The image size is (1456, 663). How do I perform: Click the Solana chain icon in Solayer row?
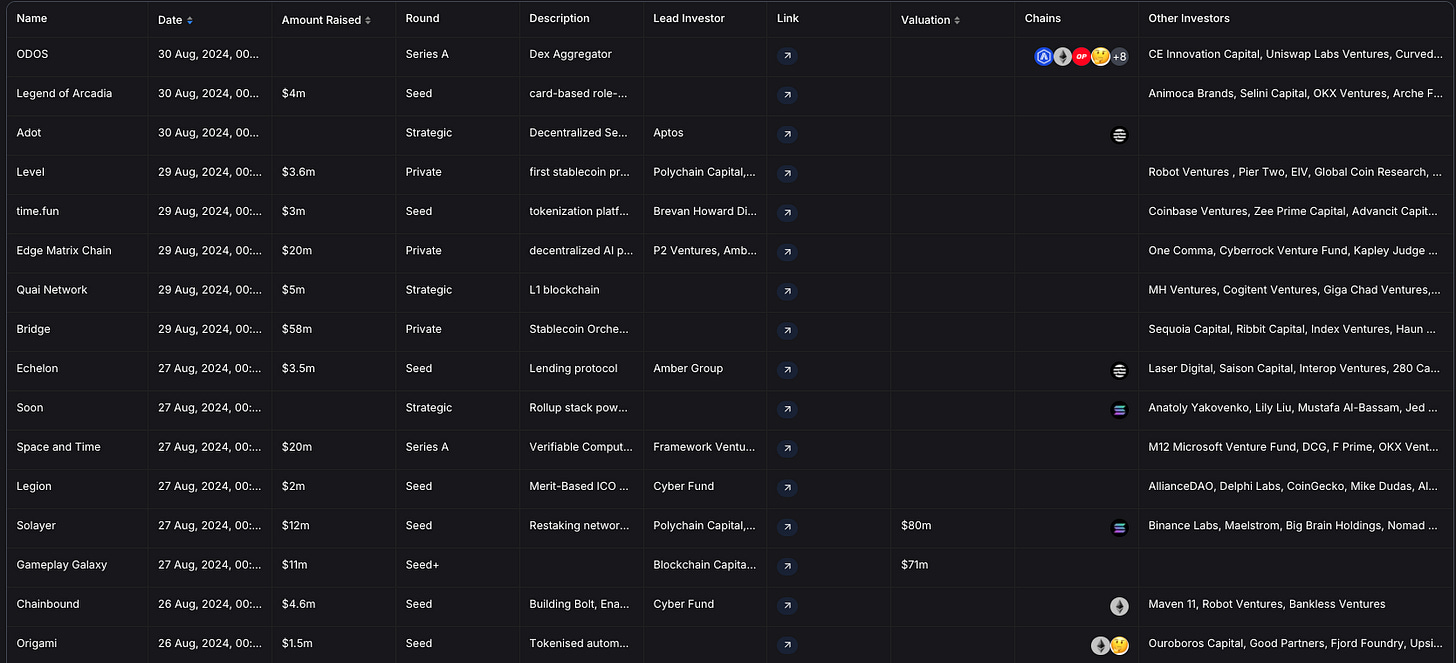[x=1119, y=528]
